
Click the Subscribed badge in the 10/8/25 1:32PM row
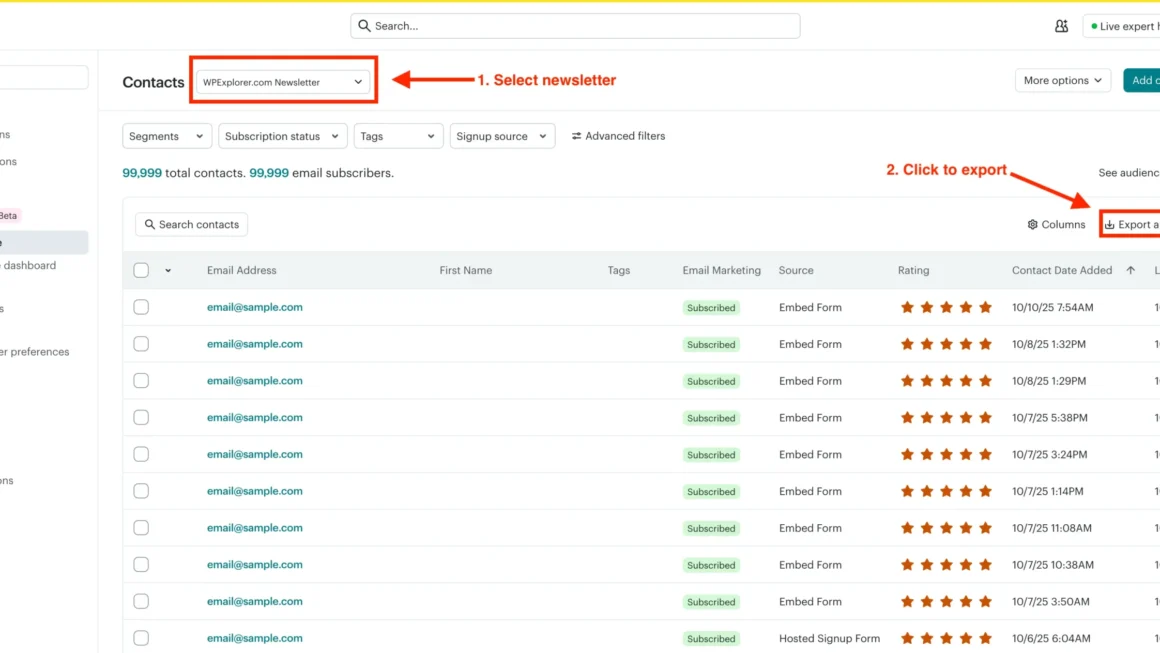[711, 345]
